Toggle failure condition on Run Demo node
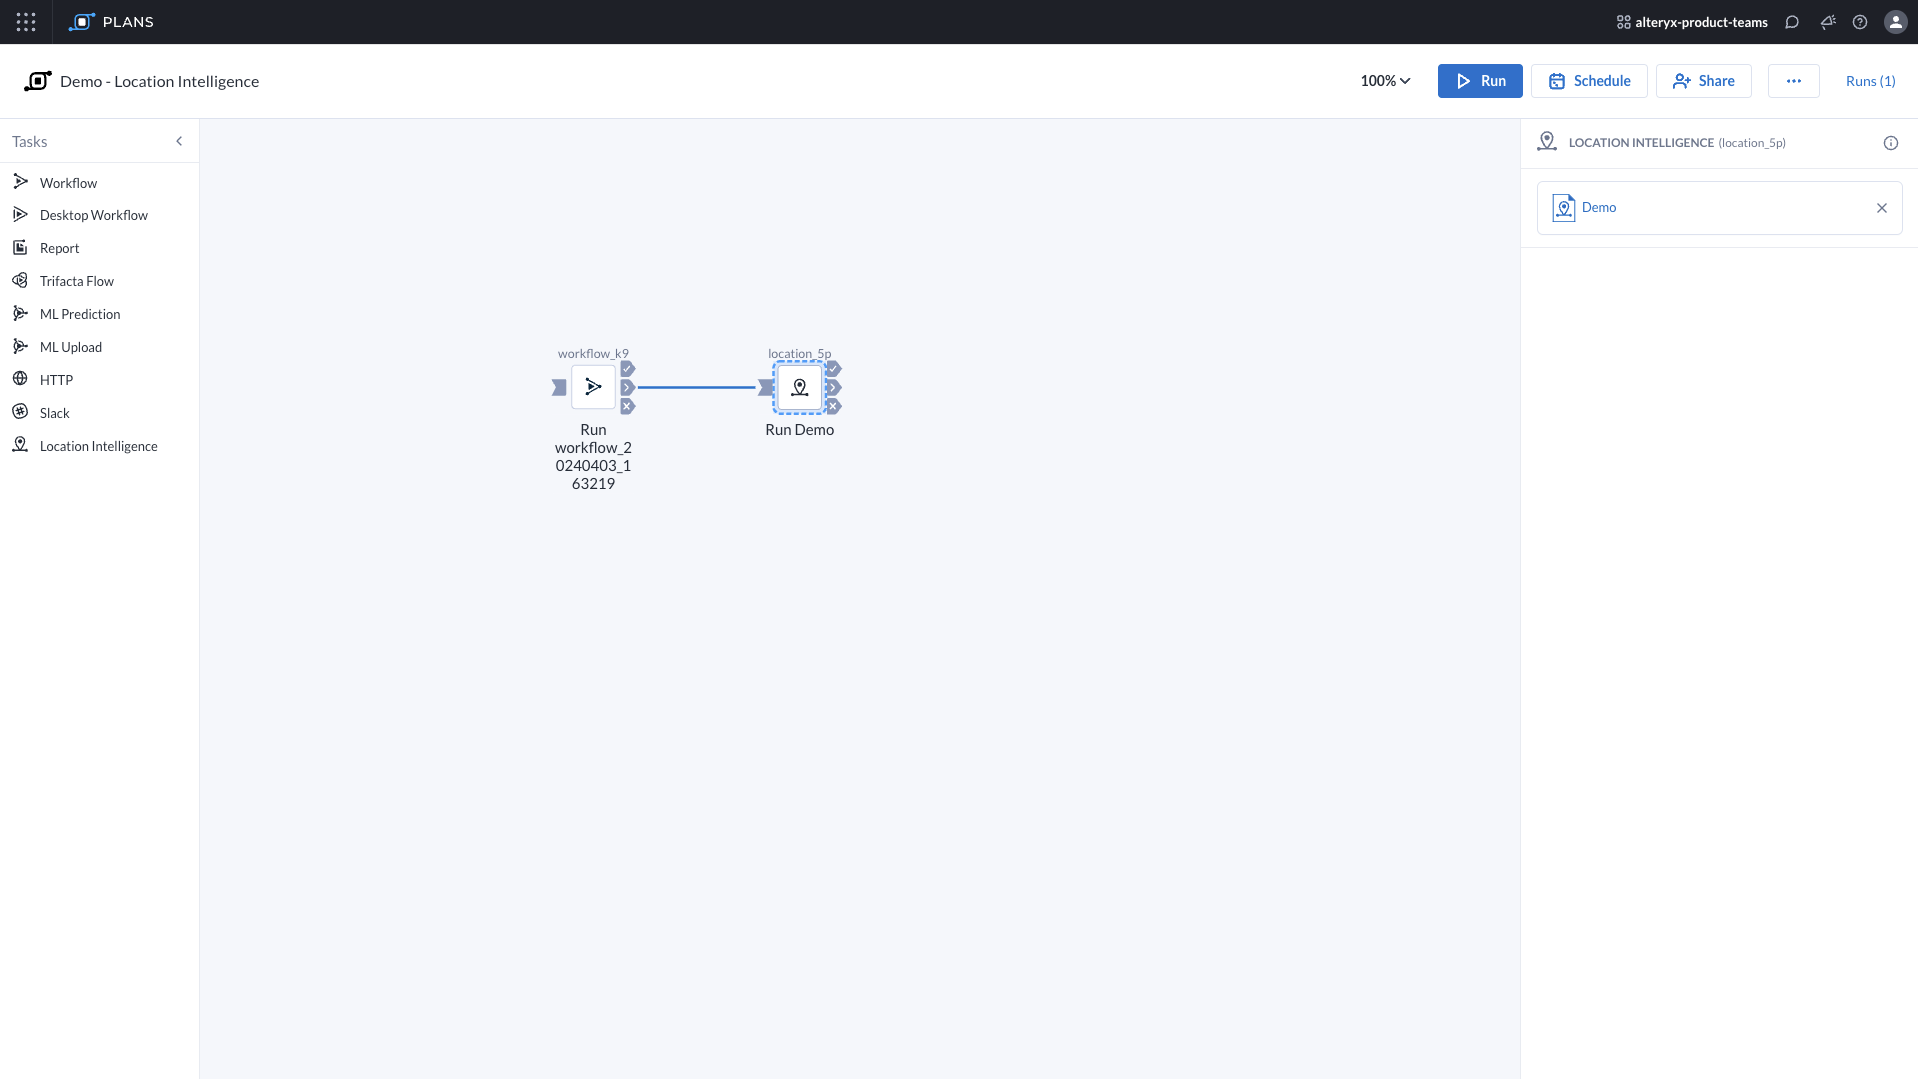Screen dimensions: 1918x1079 coord(834,407)
